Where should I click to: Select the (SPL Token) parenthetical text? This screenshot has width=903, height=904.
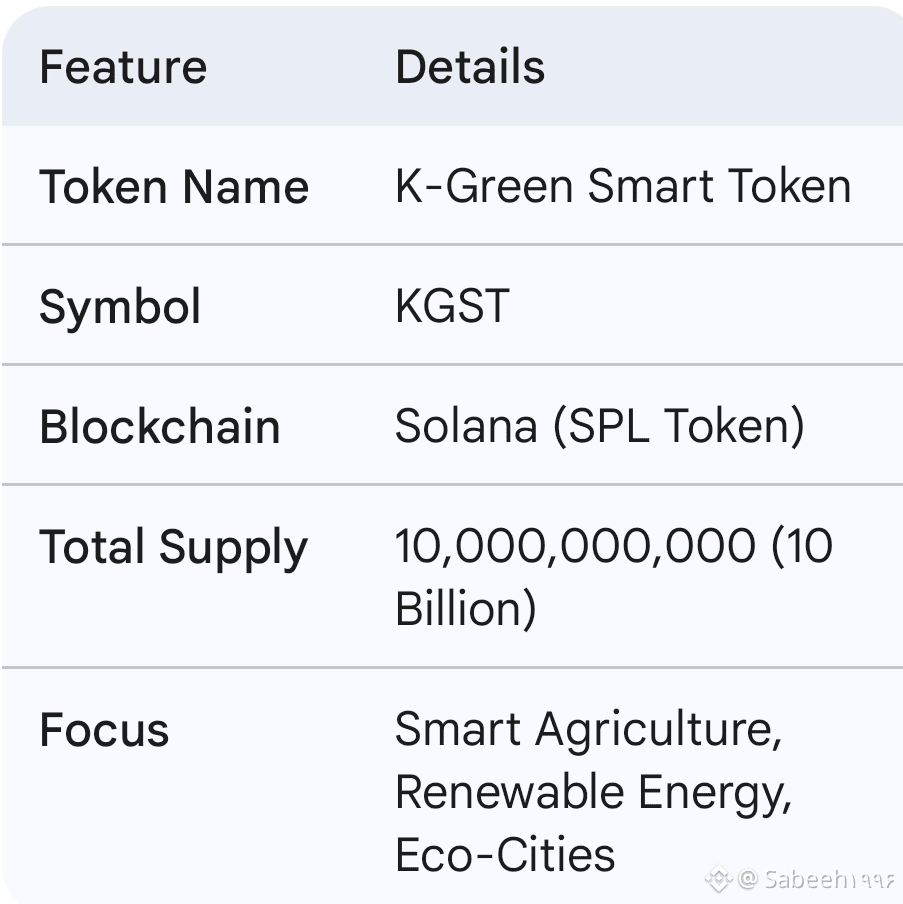pyautogui.click(x=679, y=427)
